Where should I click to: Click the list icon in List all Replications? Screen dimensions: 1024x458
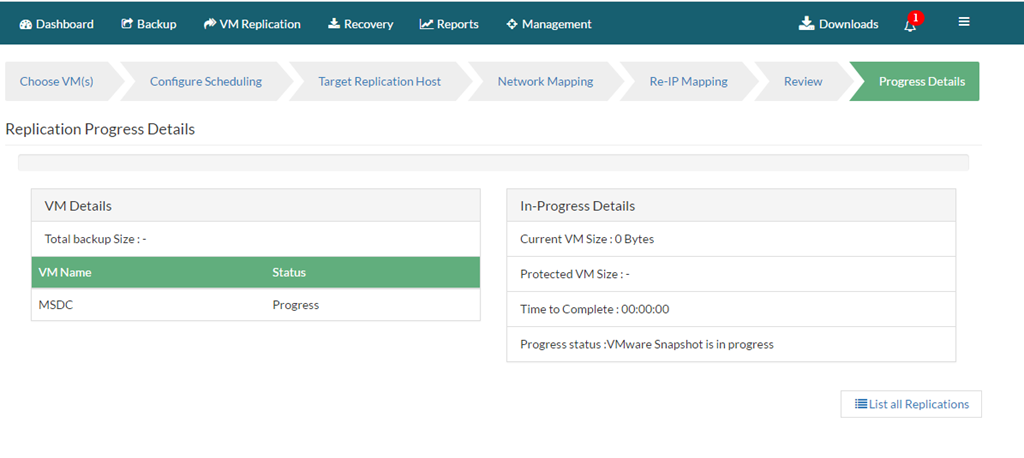click(861, 404)
